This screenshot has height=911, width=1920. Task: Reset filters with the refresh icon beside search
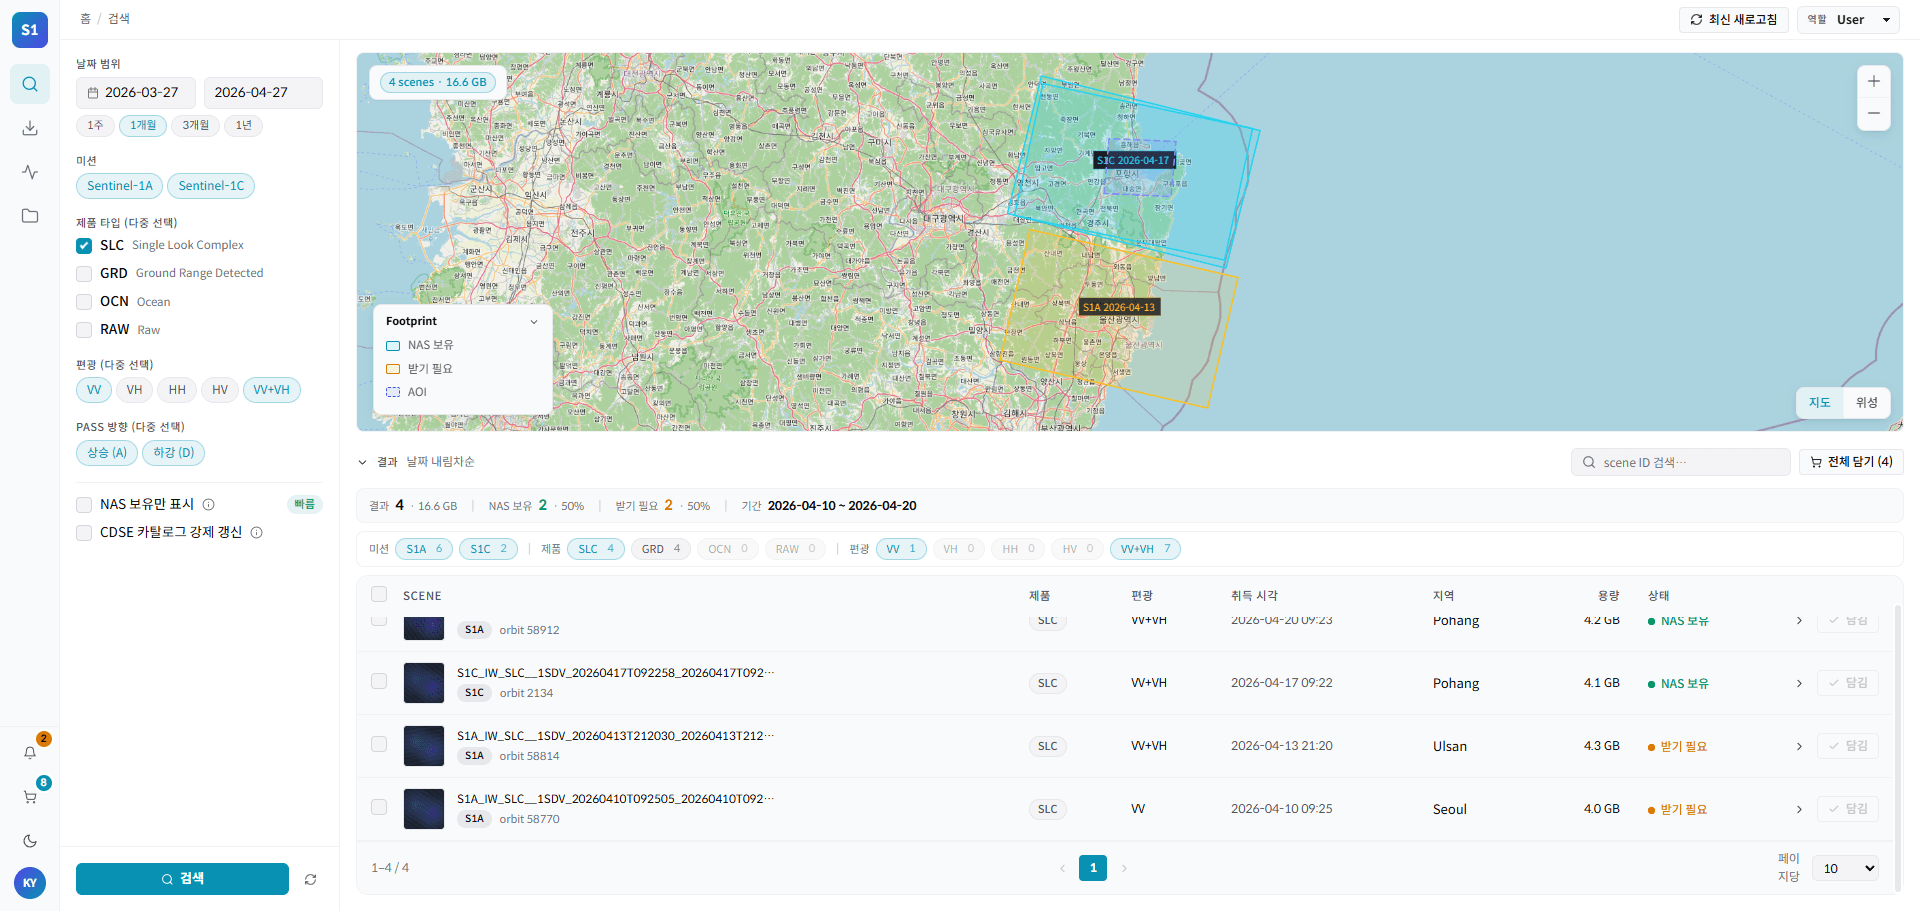(x=311, y=879)
